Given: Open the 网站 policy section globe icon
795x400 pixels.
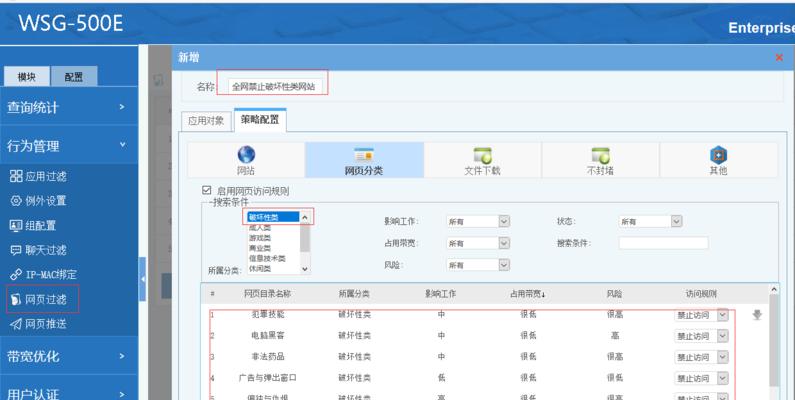Looking at the screenshot, I should point(246,154).
